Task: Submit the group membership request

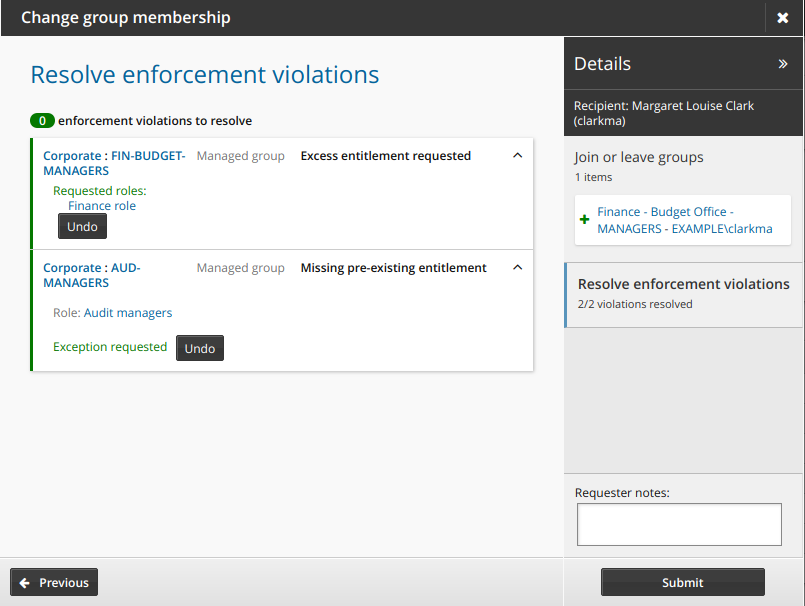Action: 682,583
